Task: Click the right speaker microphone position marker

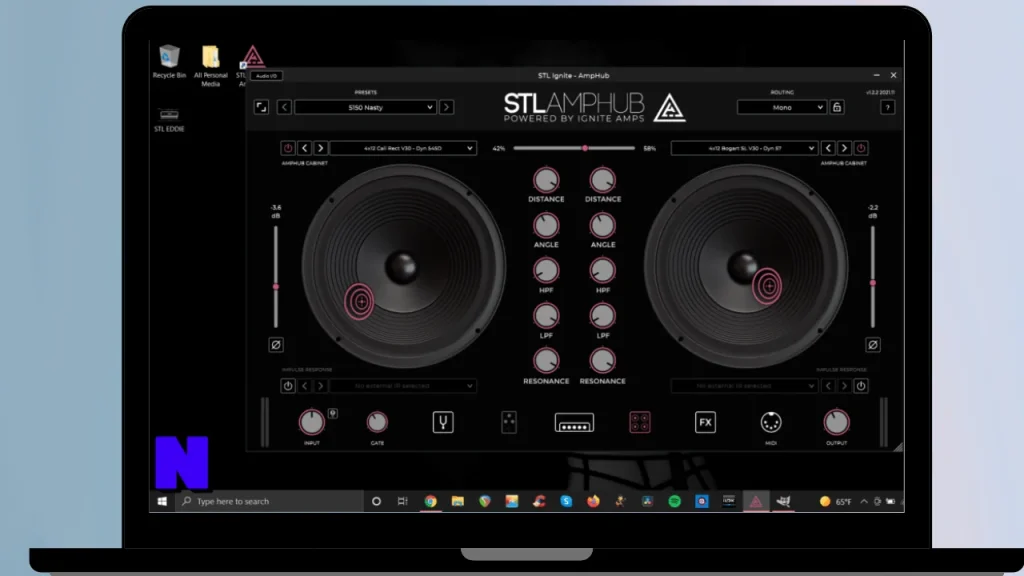Action: [x=767, y=285]
